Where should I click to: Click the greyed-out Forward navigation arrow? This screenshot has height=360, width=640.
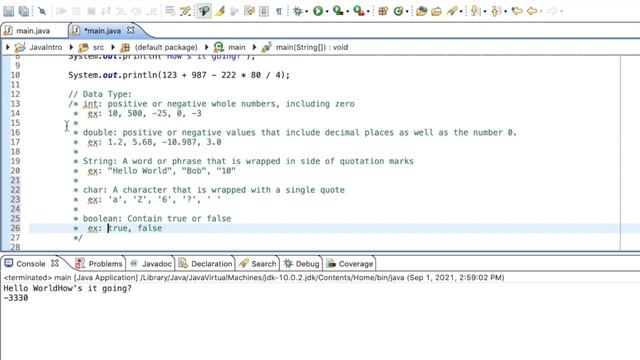point(552,11)
